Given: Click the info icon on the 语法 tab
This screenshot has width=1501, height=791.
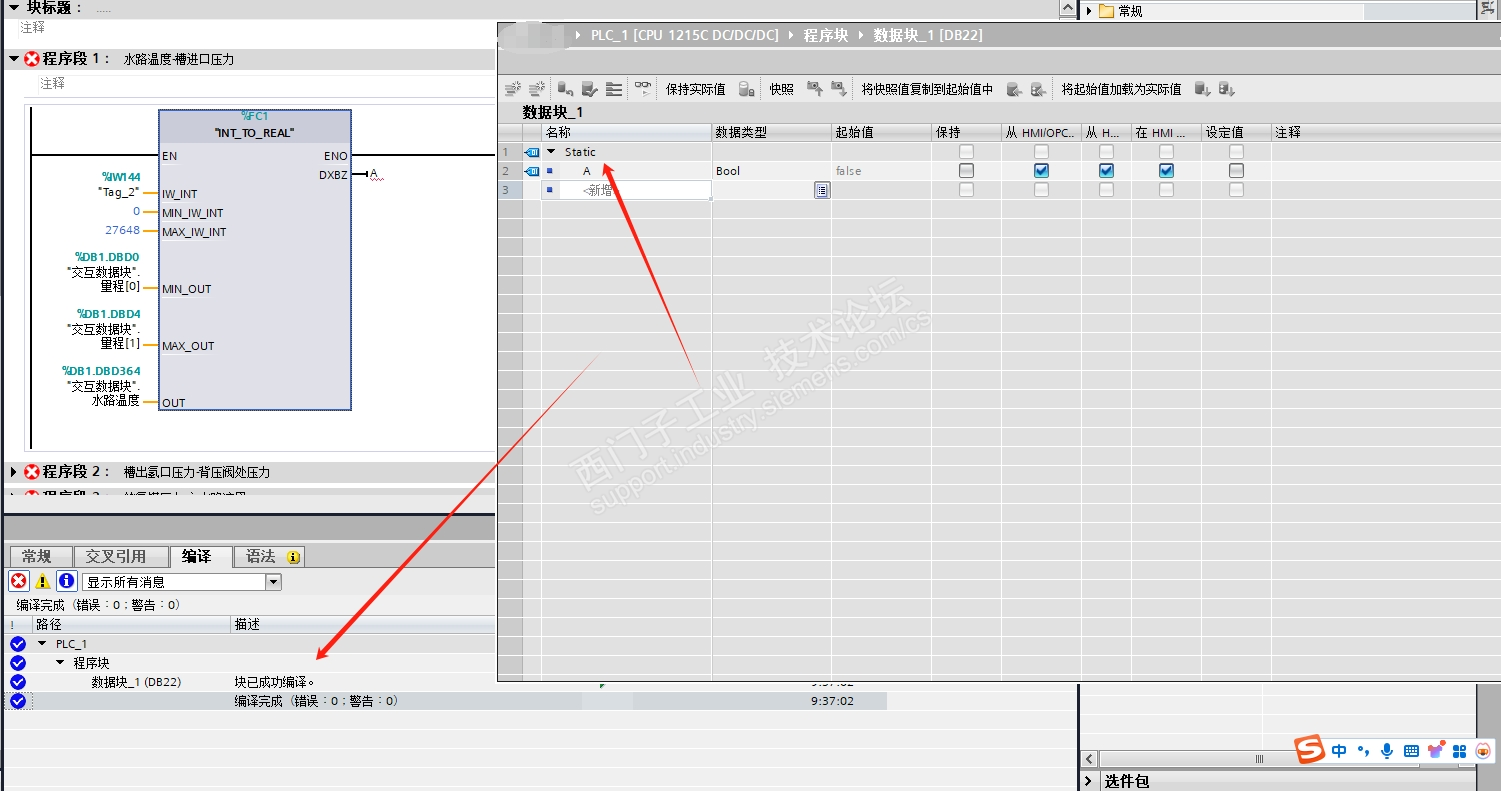Looking at the screenshot, I should click(x=293, y=557).
